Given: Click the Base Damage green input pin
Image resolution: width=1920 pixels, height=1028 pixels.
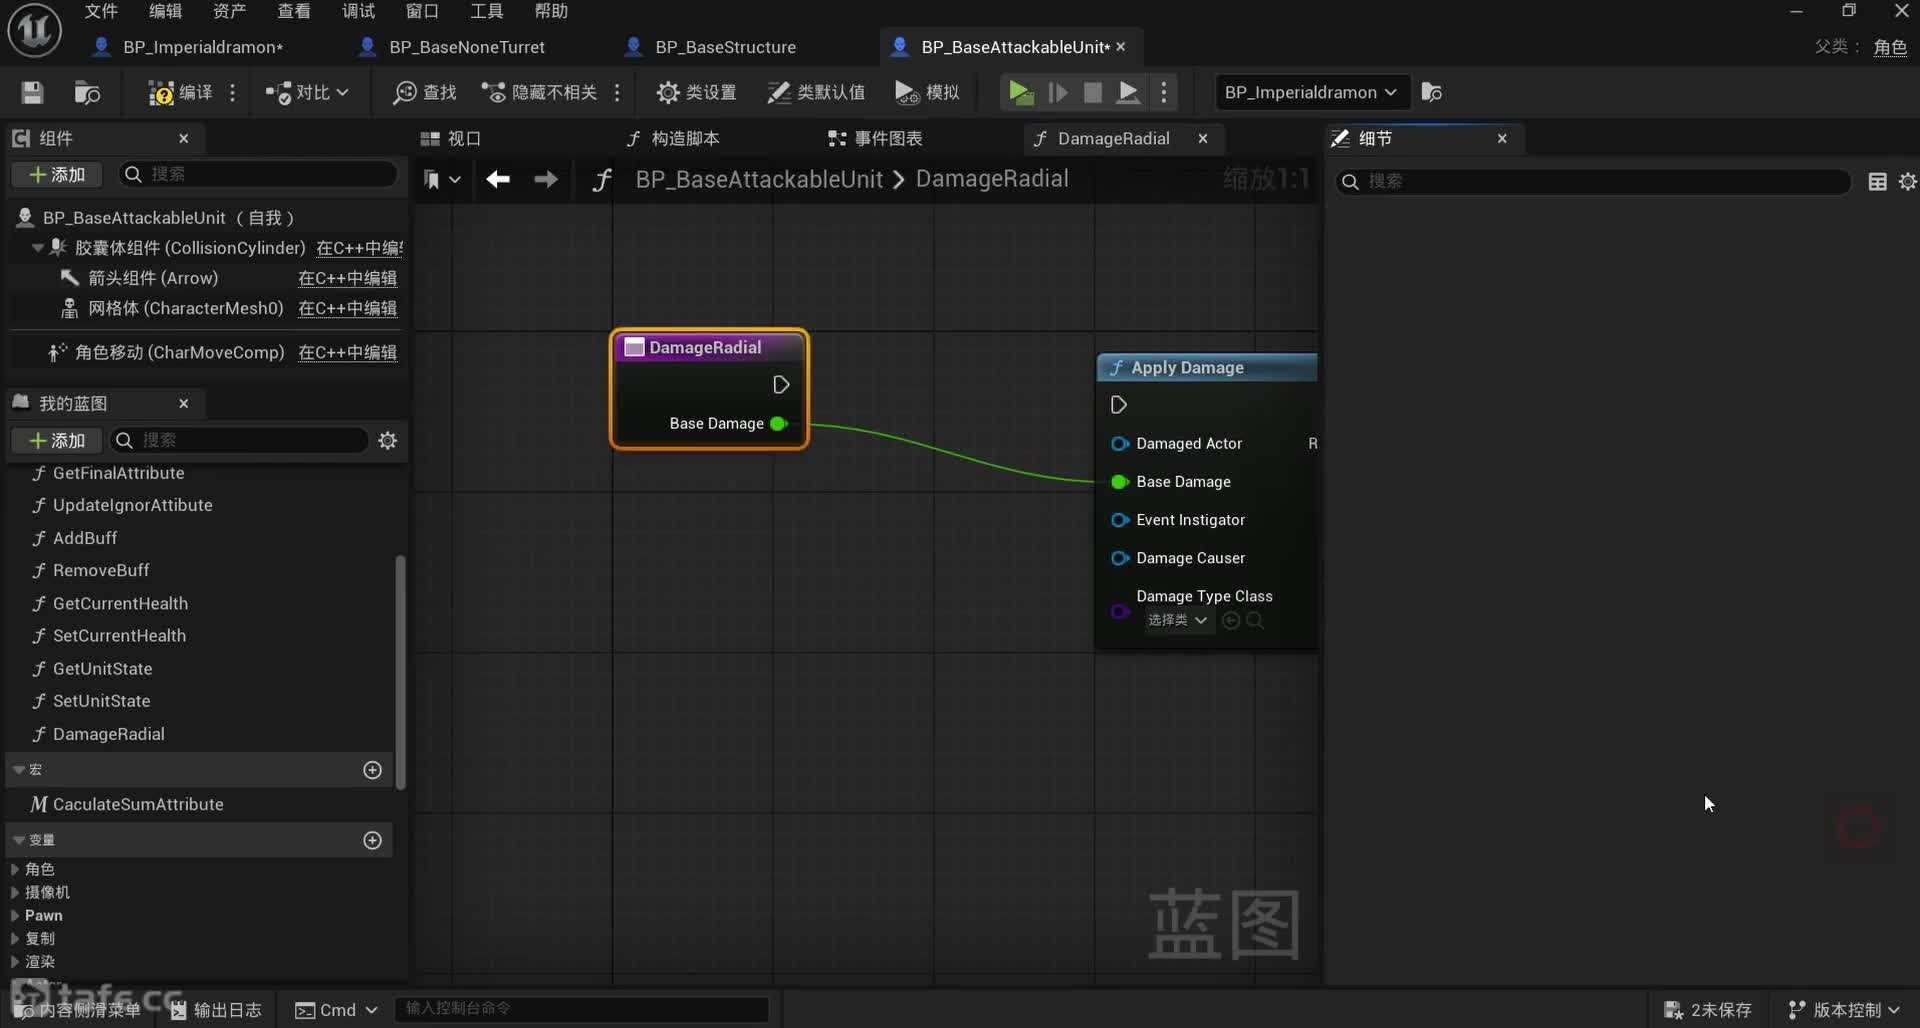Looking at the screenshot, I should 1120,482.
